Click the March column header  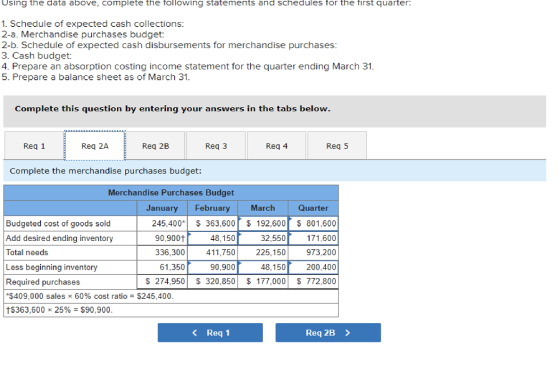coord(263,208)
